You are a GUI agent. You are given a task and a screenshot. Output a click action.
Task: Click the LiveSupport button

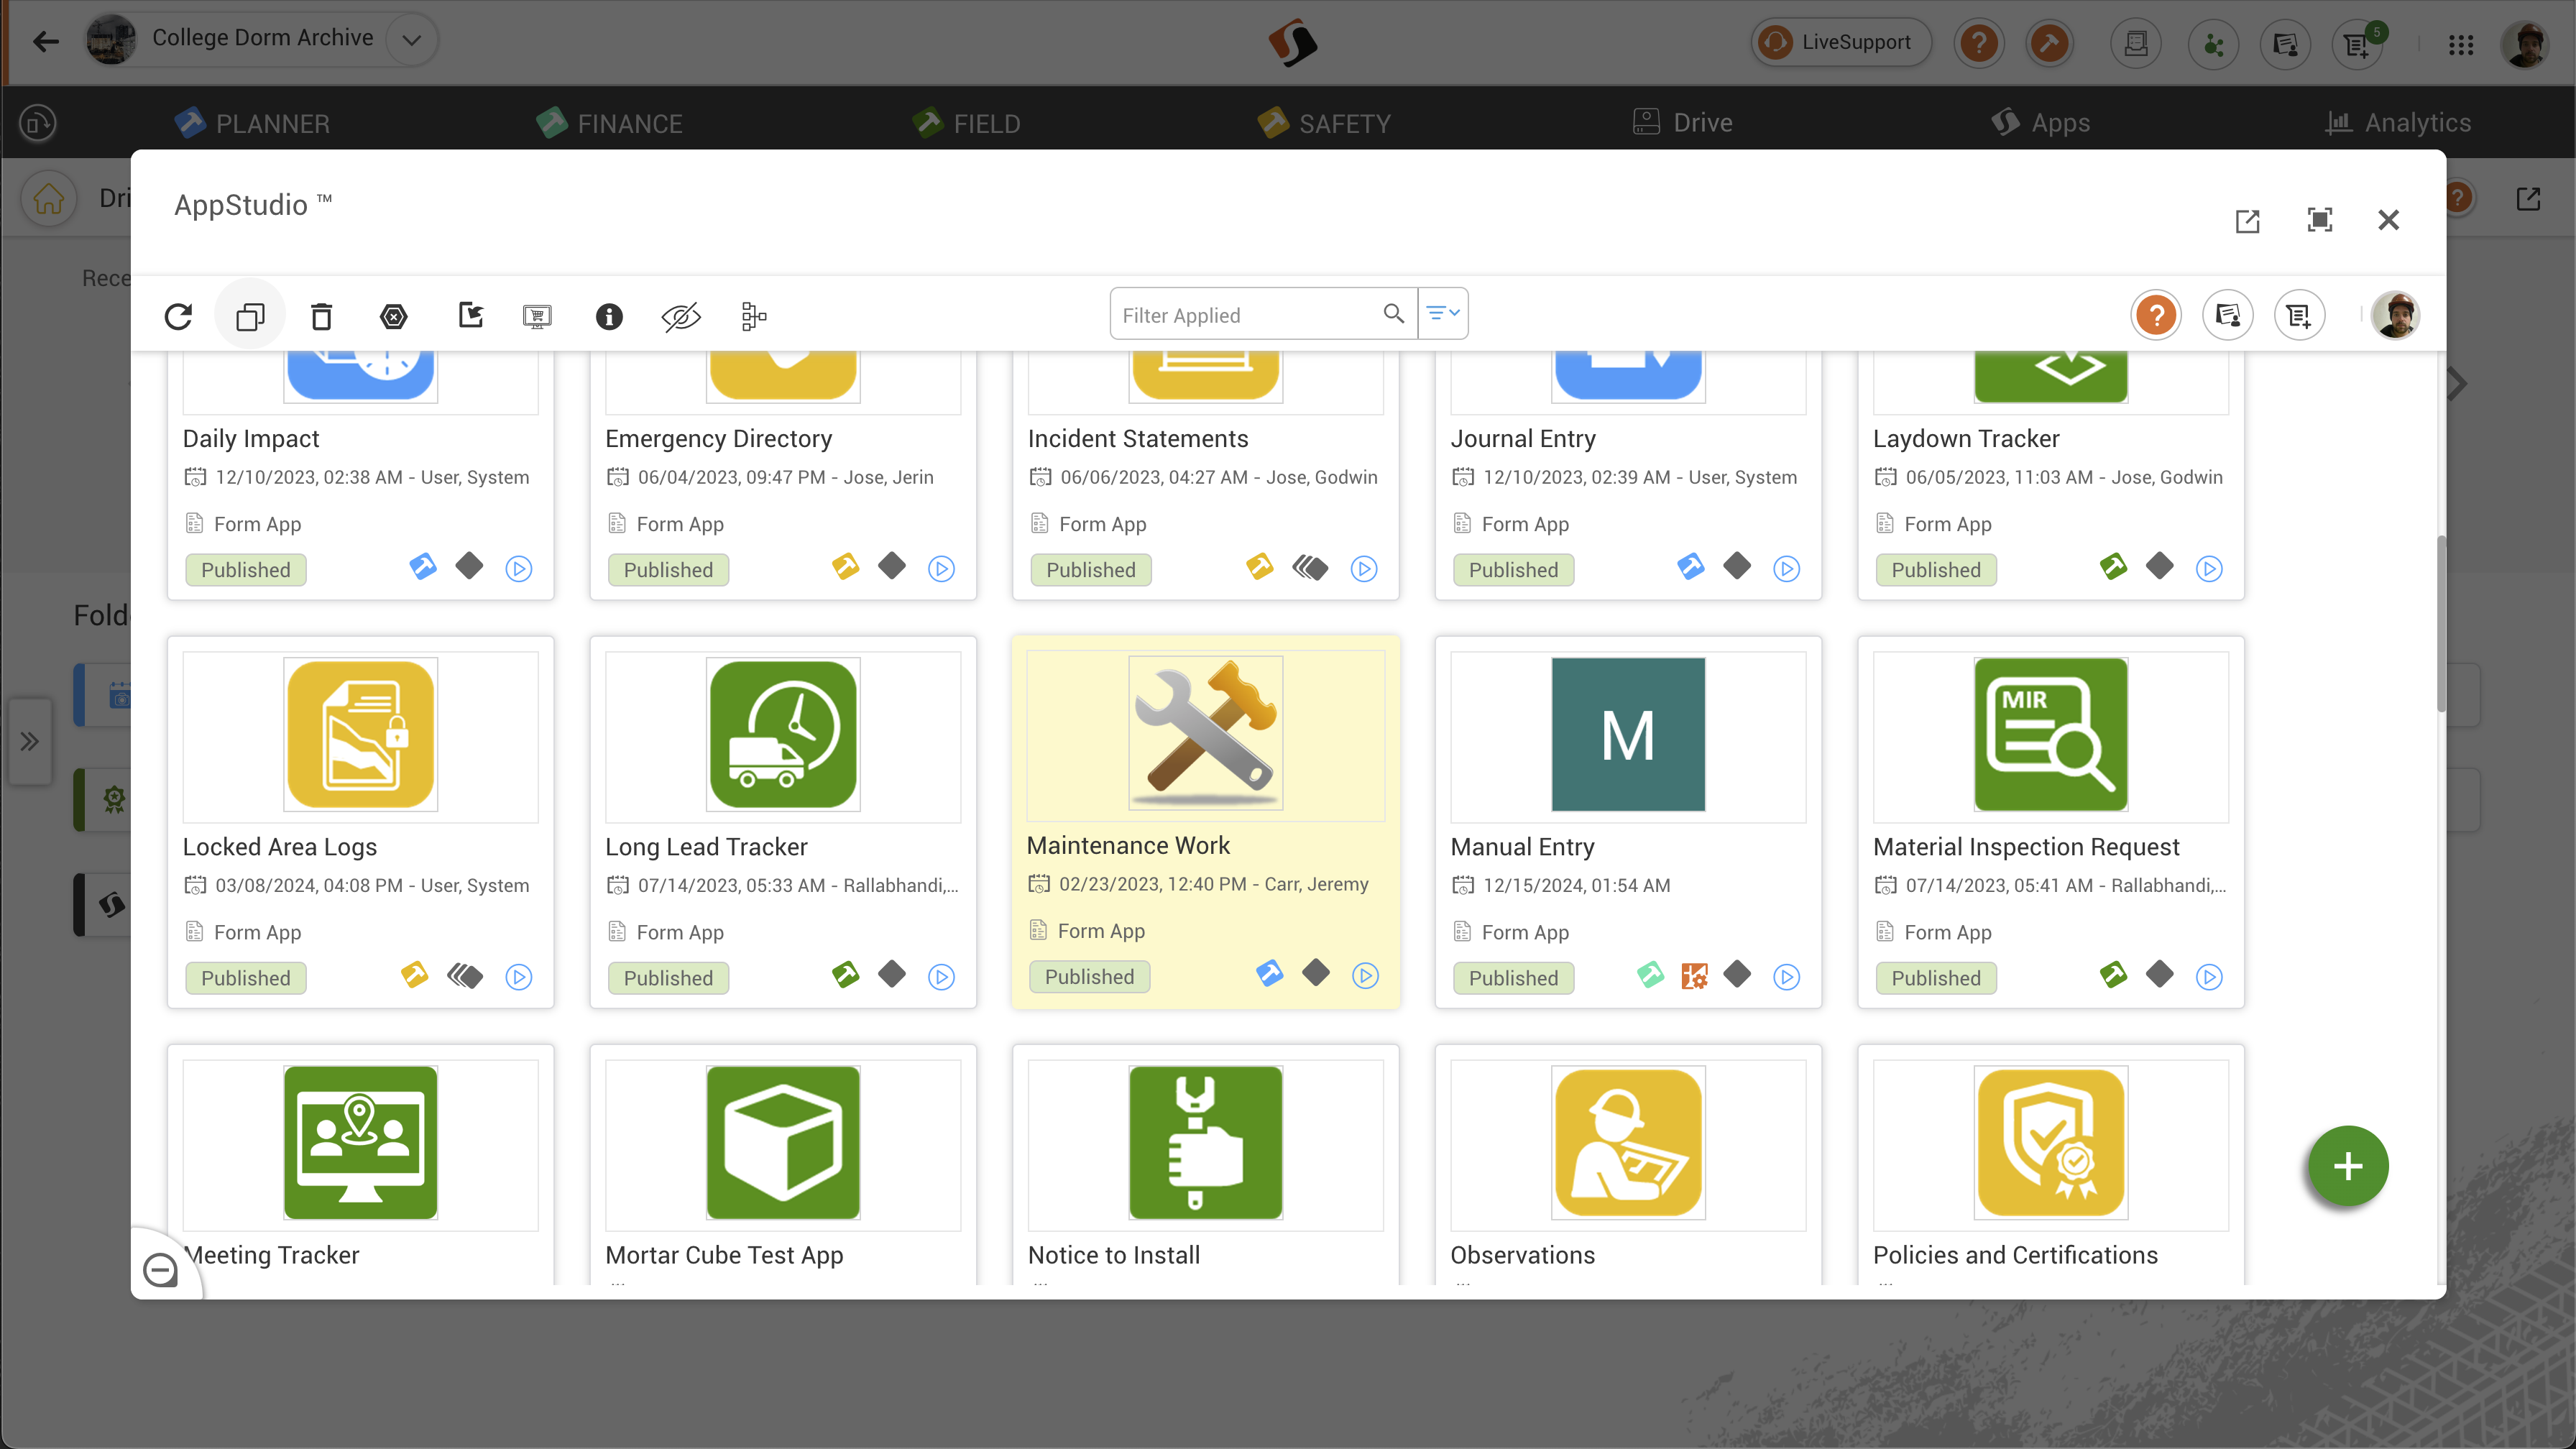(1841, 42)
